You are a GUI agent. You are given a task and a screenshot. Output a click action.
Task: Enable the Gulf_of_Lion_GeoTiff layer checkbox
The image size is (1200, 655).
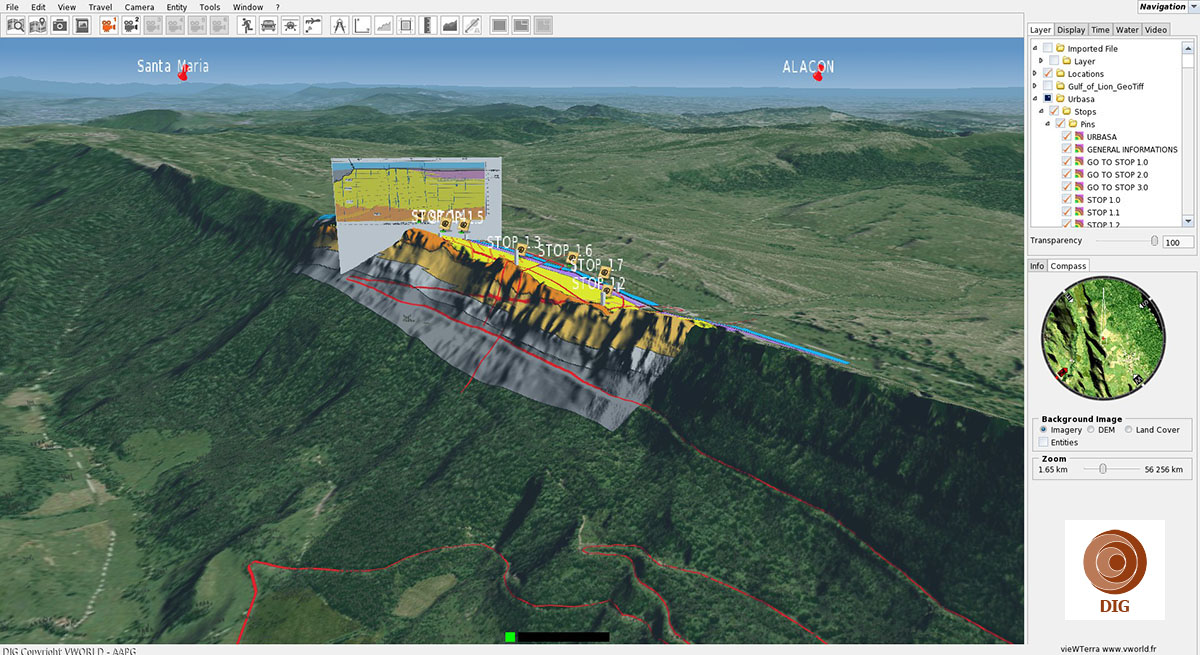pos(1048,87)
